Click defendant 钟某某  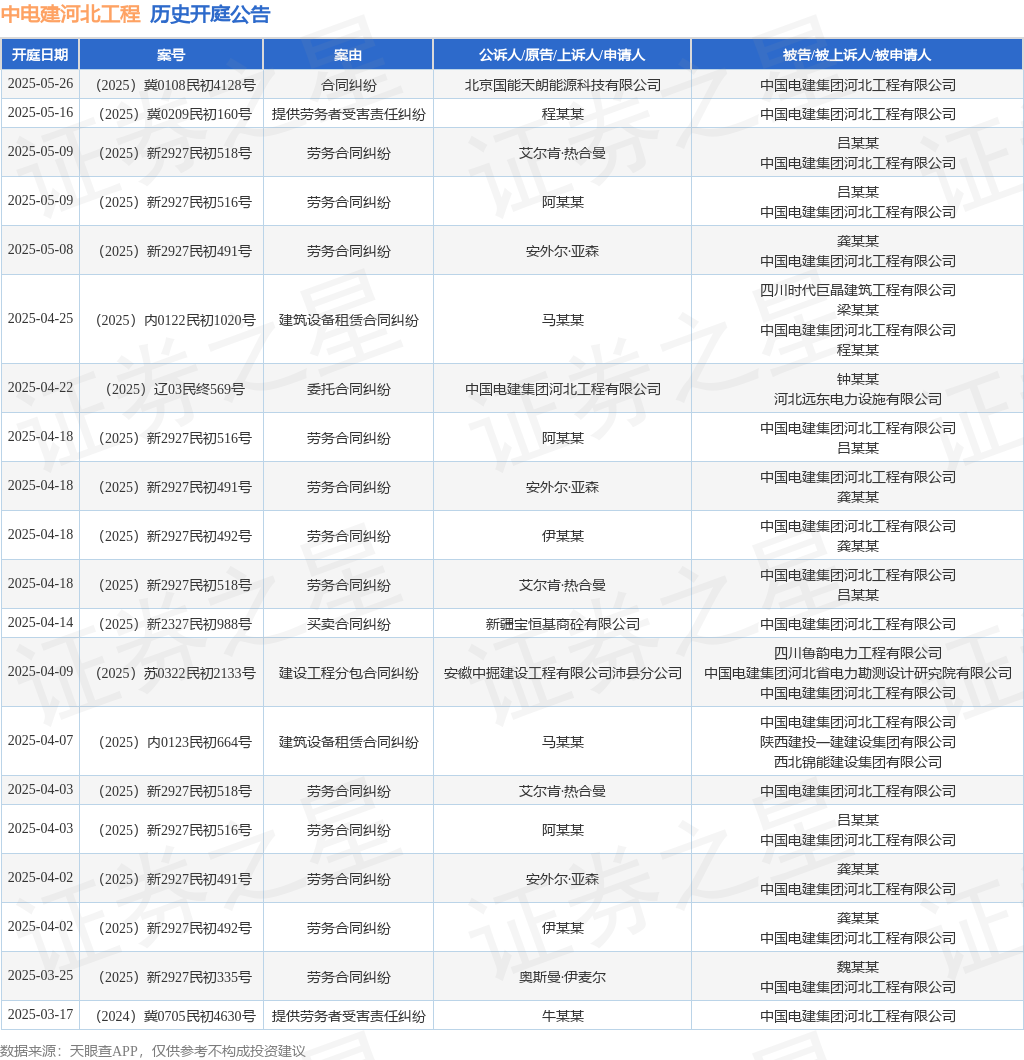[x=858, y=379]
